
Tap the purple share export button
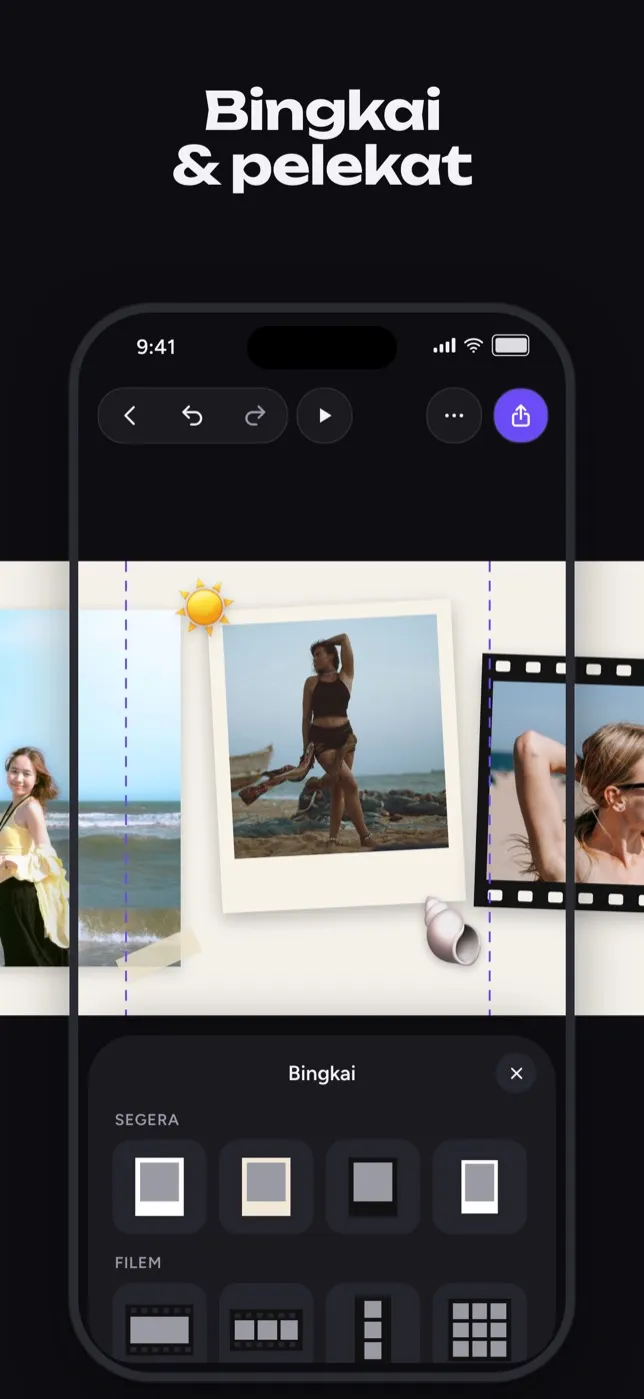pyautogui.click(x=521, y=416)
